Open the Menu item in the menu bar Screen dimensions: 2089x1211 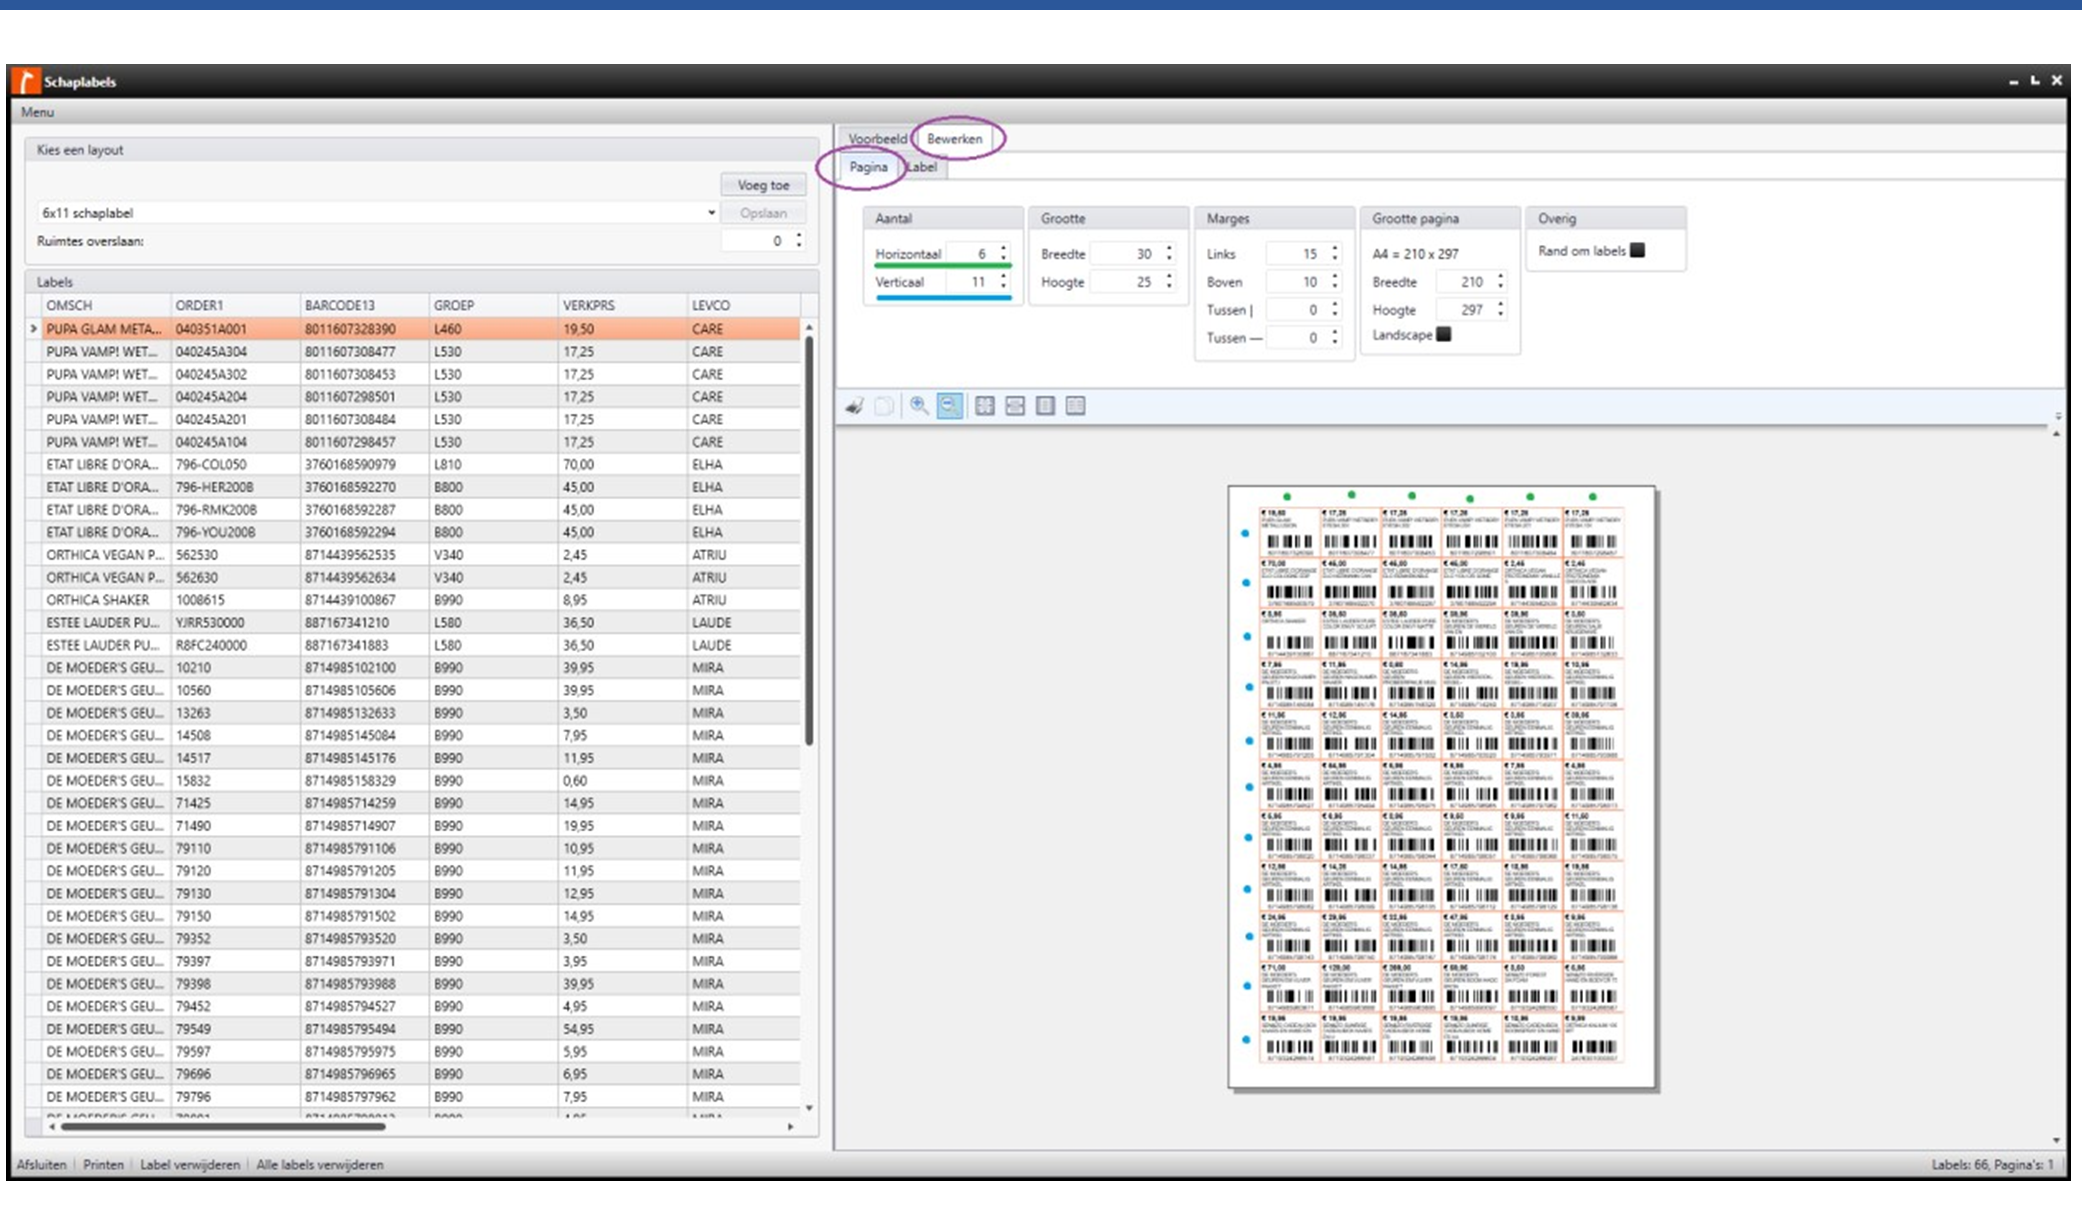pyautogui.click(x=37, y=112)
